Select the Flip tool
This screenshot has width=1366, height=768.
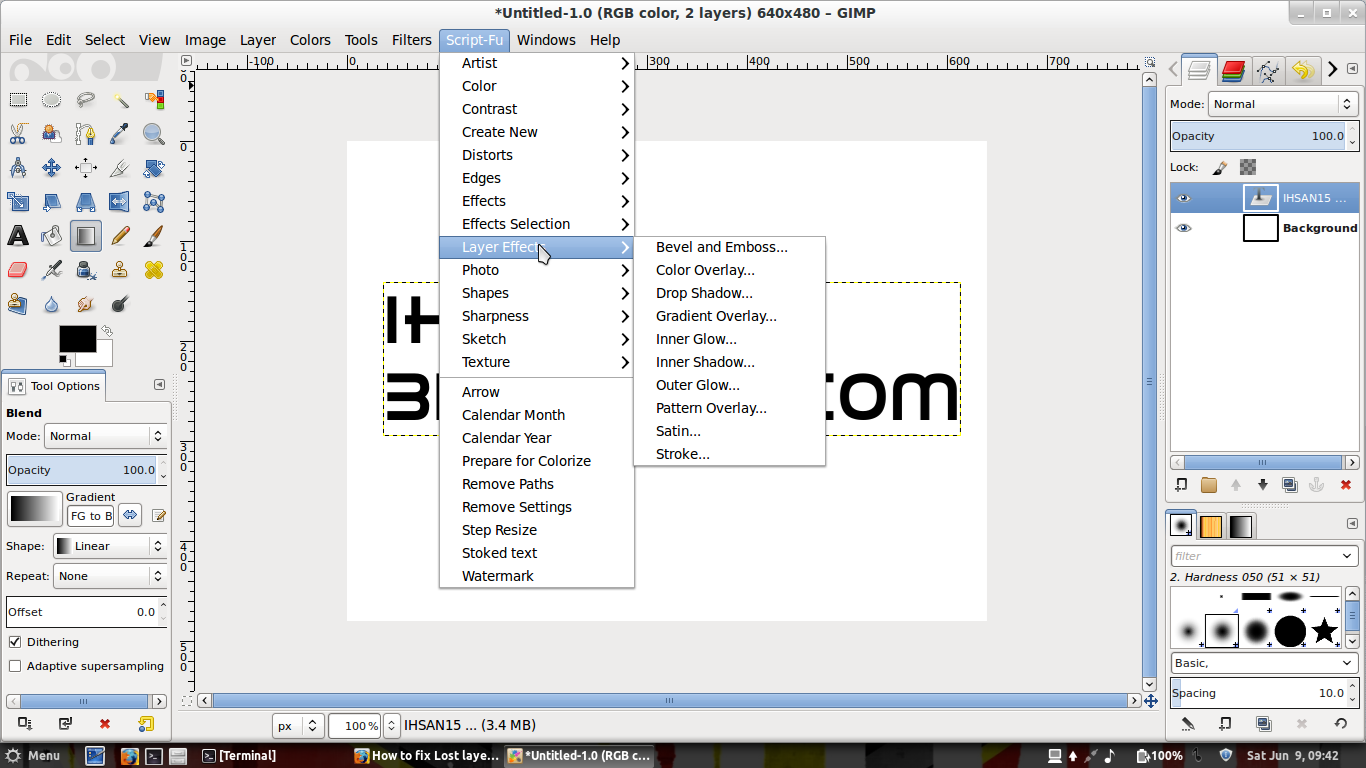click(120, 201)
